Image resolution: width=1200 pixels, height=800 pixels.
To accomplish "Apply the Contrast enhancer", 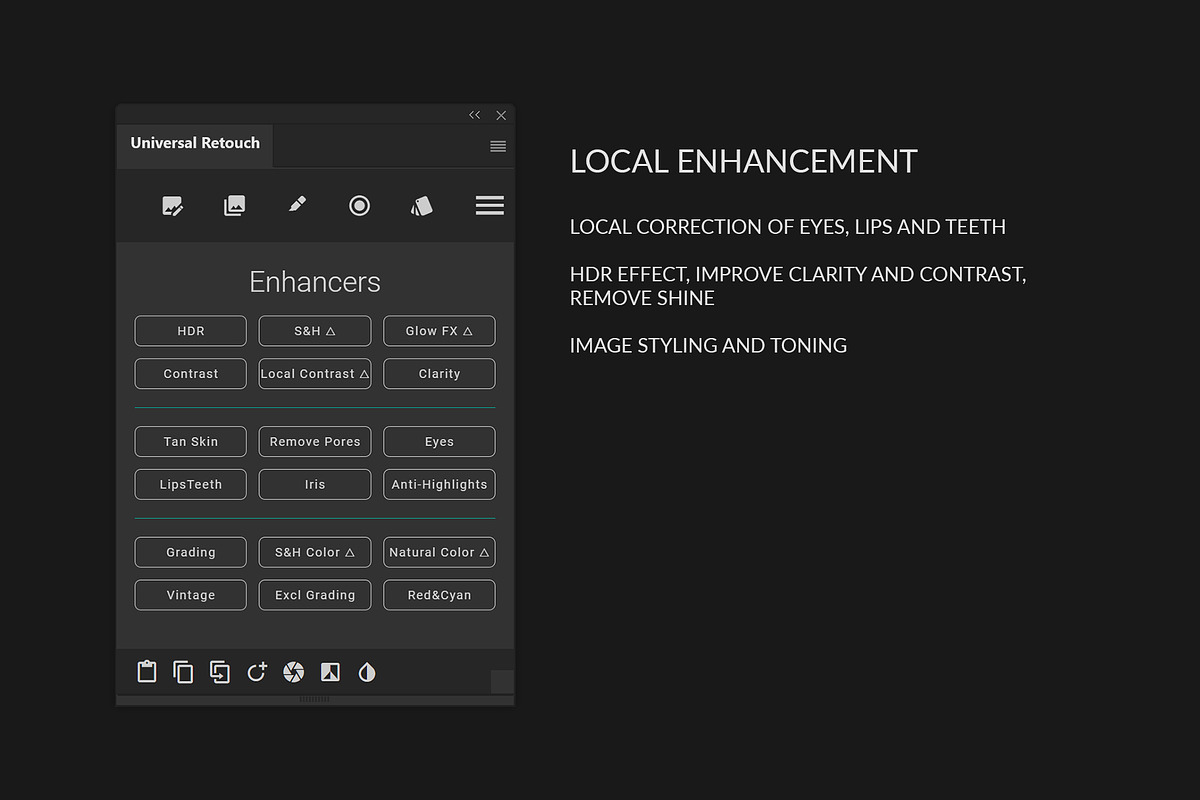I will 191,374.
